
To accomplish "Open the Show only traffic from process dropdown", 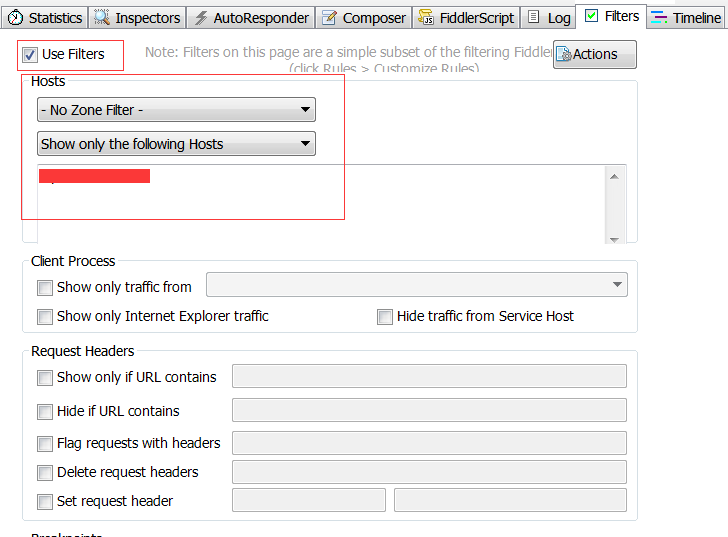I will [x=416, y=286].
